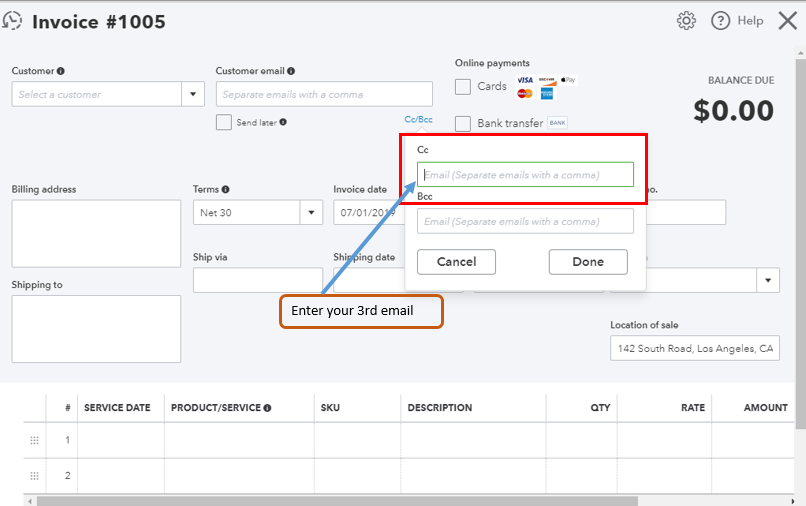The image size is (806, 506).
Task: Click the Send later info icon
Action: [x=283, y=122]
